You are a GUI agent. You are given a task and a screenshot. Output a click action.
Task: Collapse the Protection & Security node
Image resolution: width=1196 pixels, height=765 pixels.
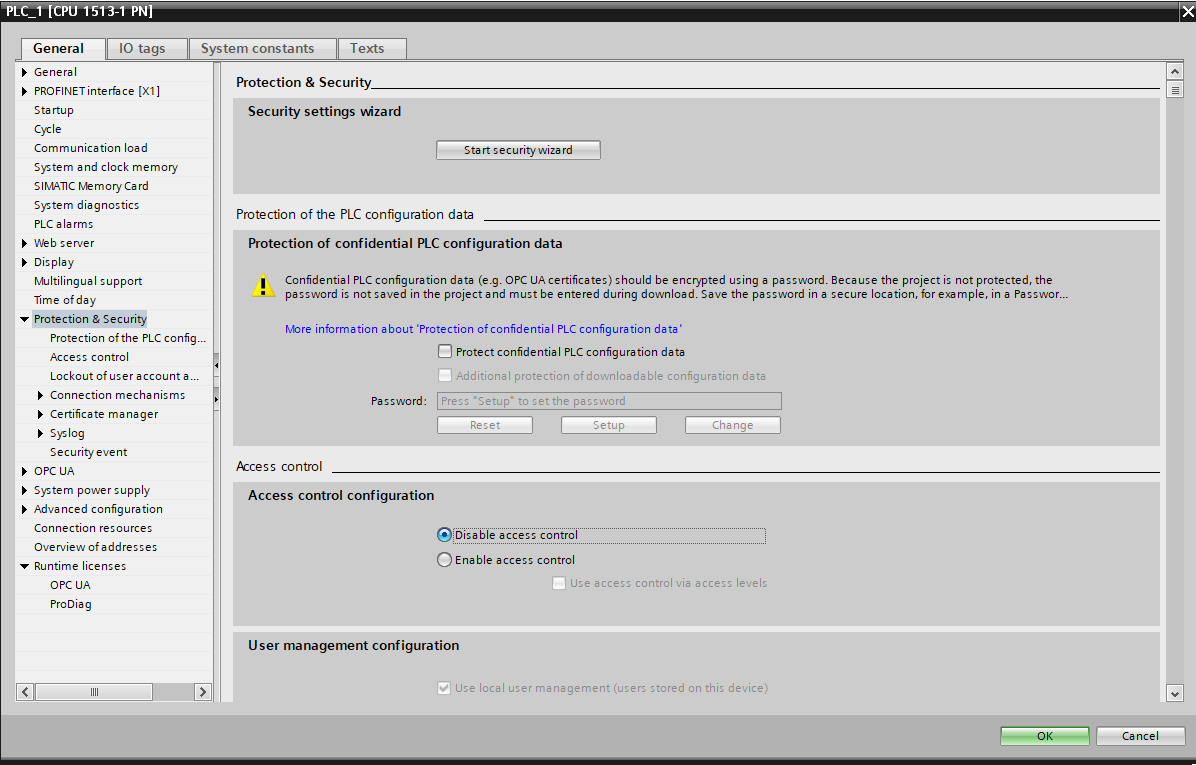click(x=24, y=320)
